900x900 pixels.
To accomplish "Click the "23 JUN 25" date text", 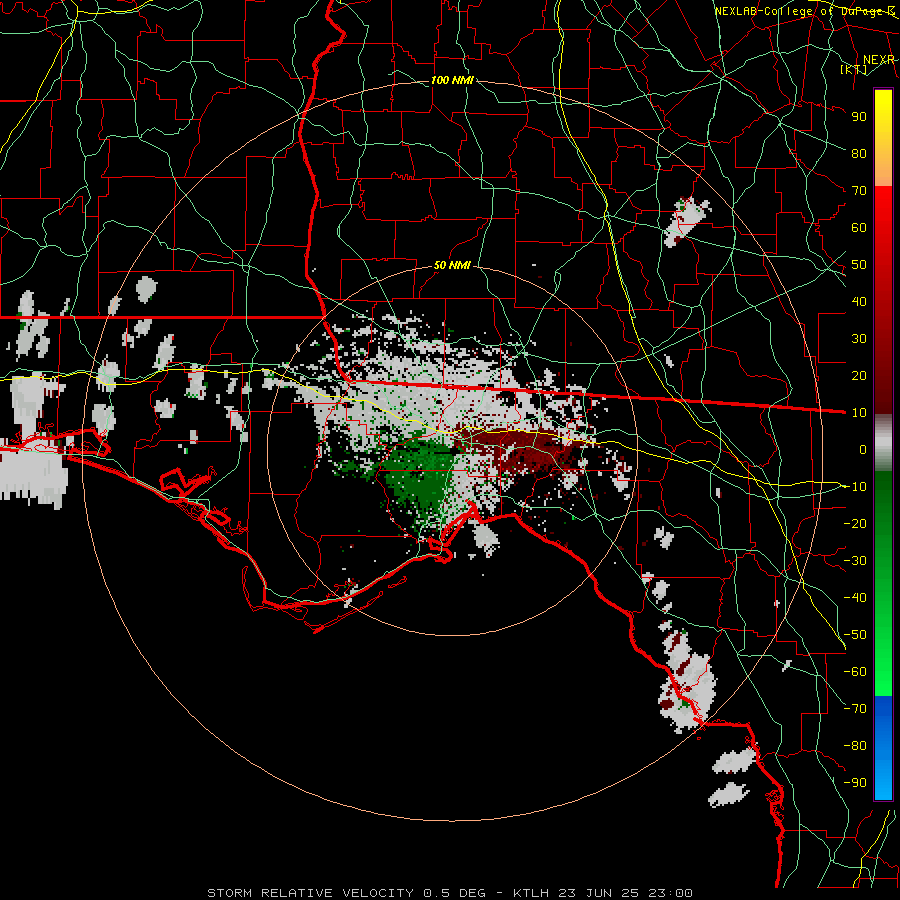I will click(599, 893).
